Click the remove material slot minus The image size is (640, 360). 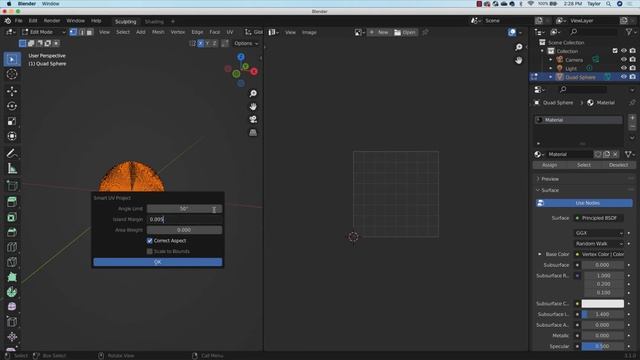tap(632, 127)
